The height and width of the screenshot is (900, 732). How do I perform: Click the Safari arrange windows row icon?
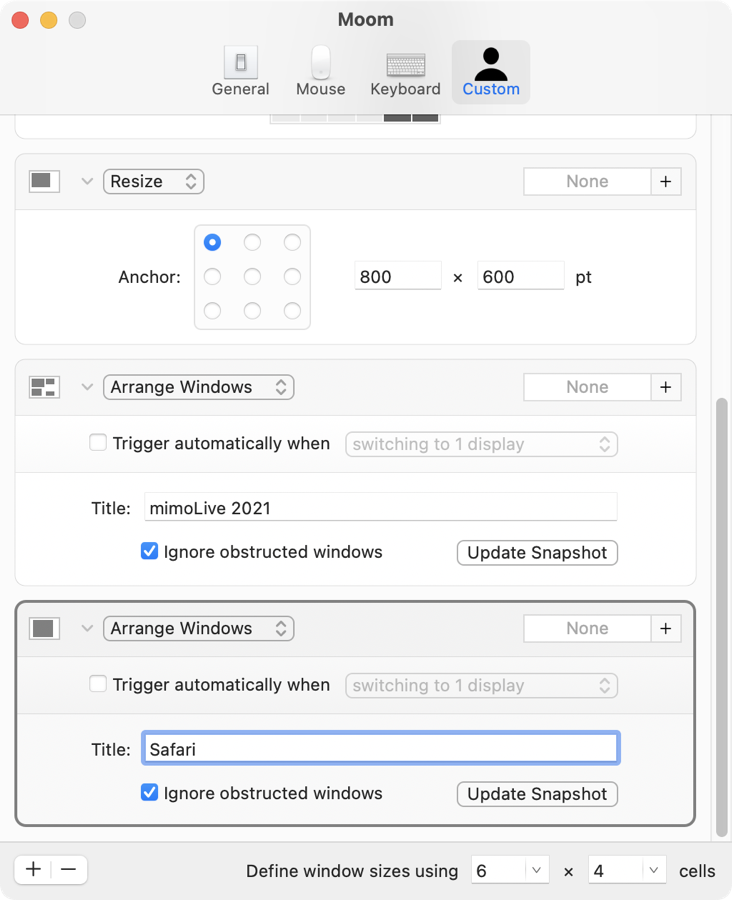(44, 628)
